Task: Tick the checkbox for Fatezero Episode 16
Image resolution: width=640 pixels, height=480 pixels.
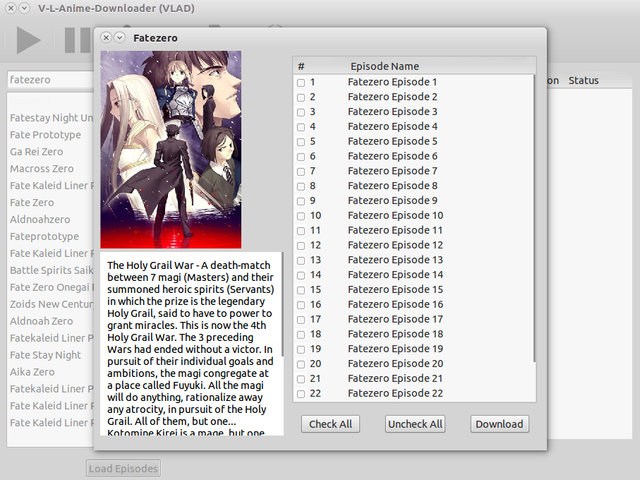Action: pos(301,305)
